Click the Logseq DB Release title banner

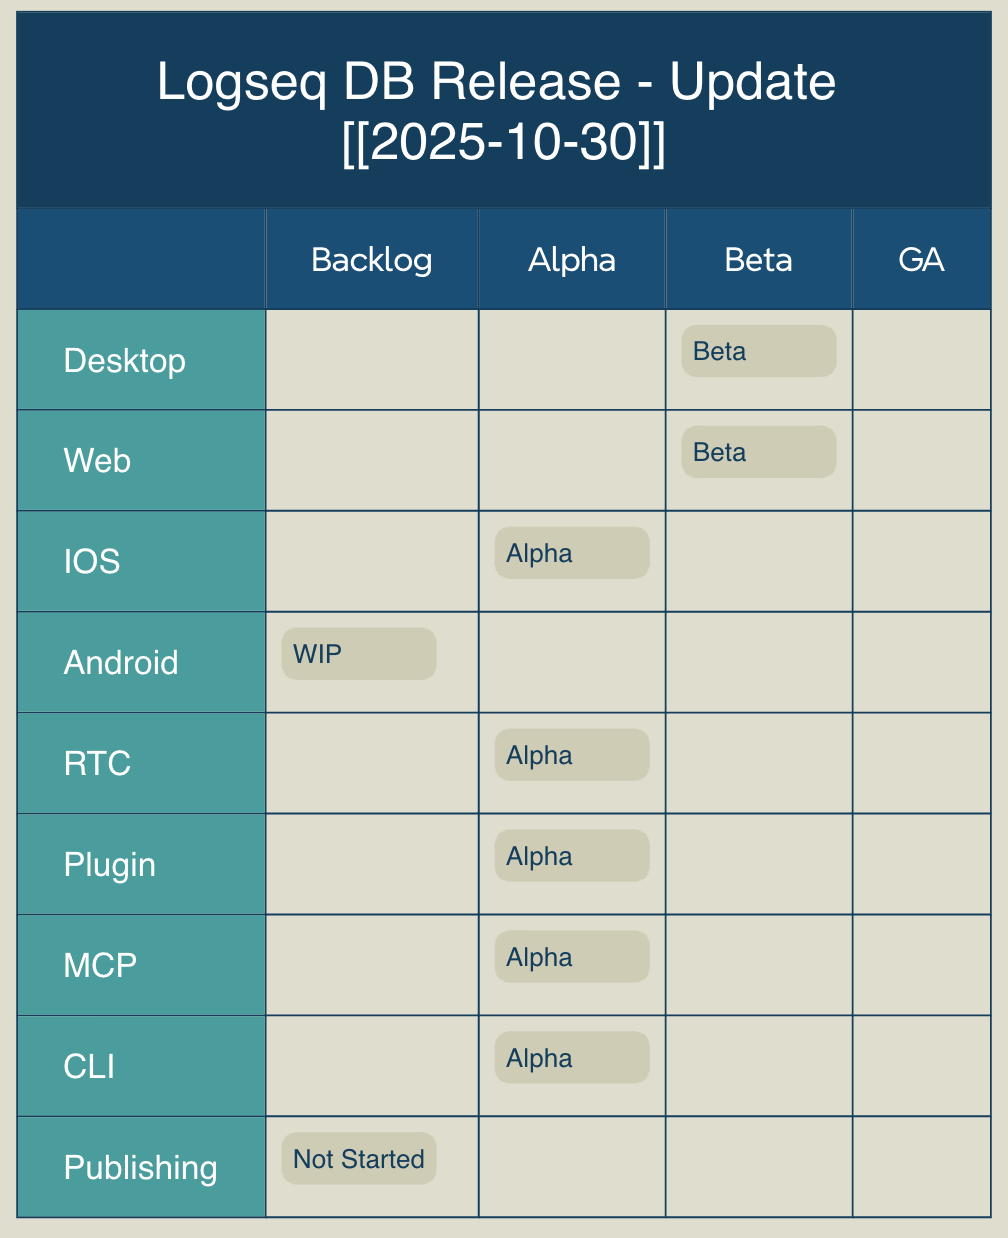(x=503, y=110)
